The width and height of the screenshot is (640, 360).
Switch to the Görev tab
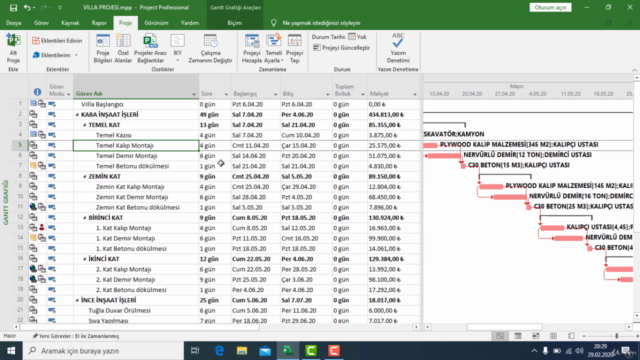(x=41, y=23)
